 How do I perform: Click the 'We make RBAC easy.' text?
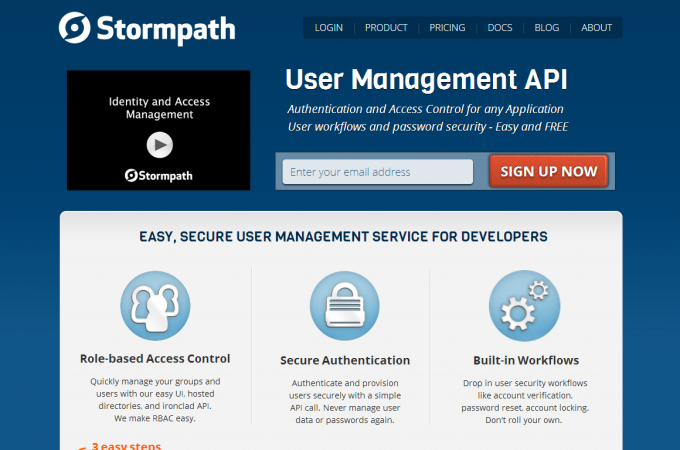tap(155, 418)
